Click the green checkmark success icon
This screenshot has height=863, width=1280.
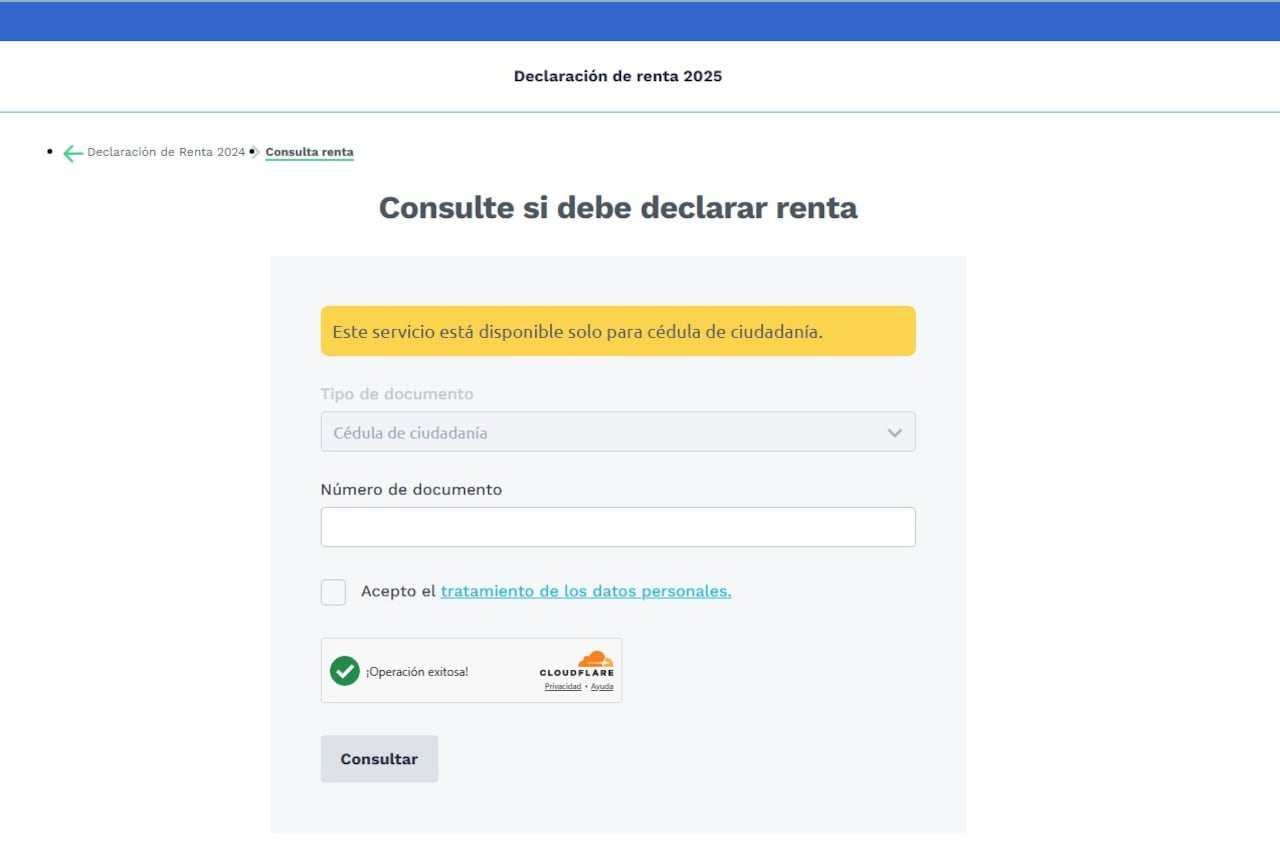click(344, 670)
